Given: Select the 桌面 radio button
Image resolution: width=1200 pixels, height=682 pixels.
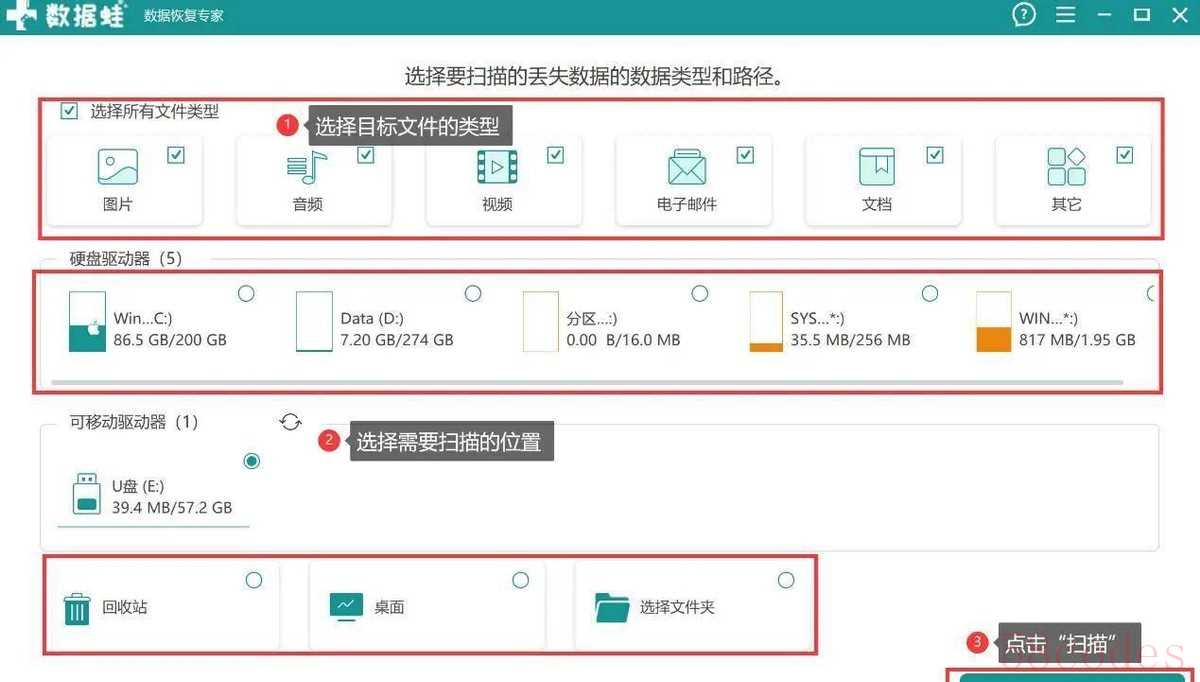Looking at the screenshot, I should coord(521,580).
